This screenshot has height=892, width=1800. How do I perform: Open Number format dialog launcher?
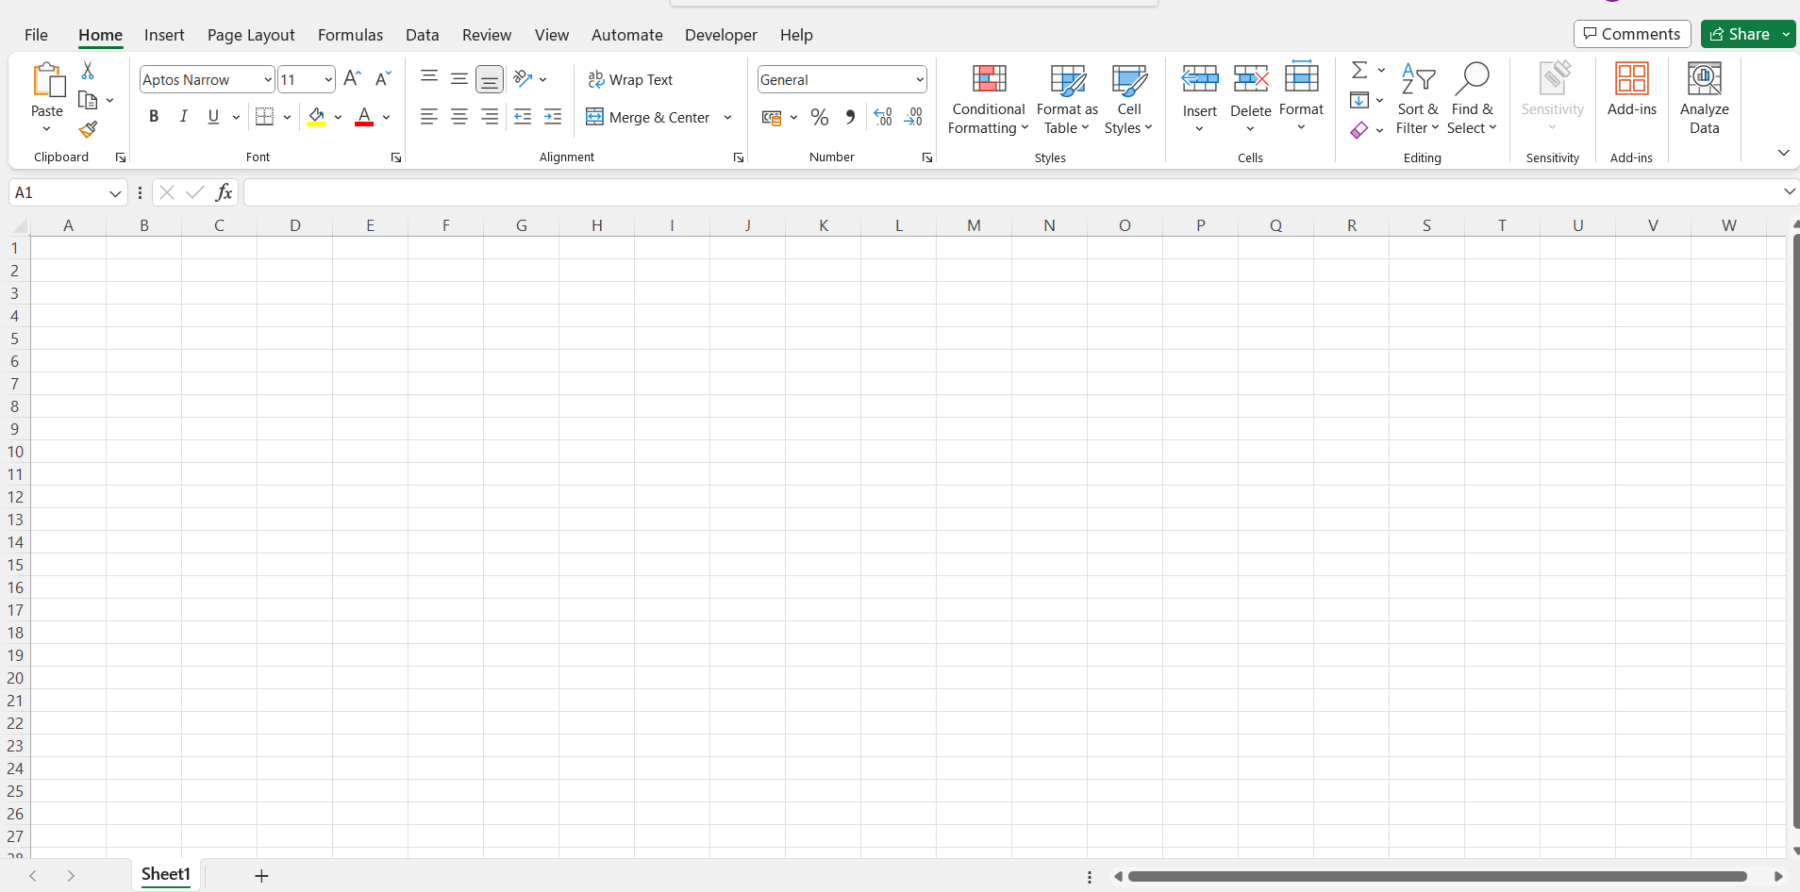click(927, 158)
